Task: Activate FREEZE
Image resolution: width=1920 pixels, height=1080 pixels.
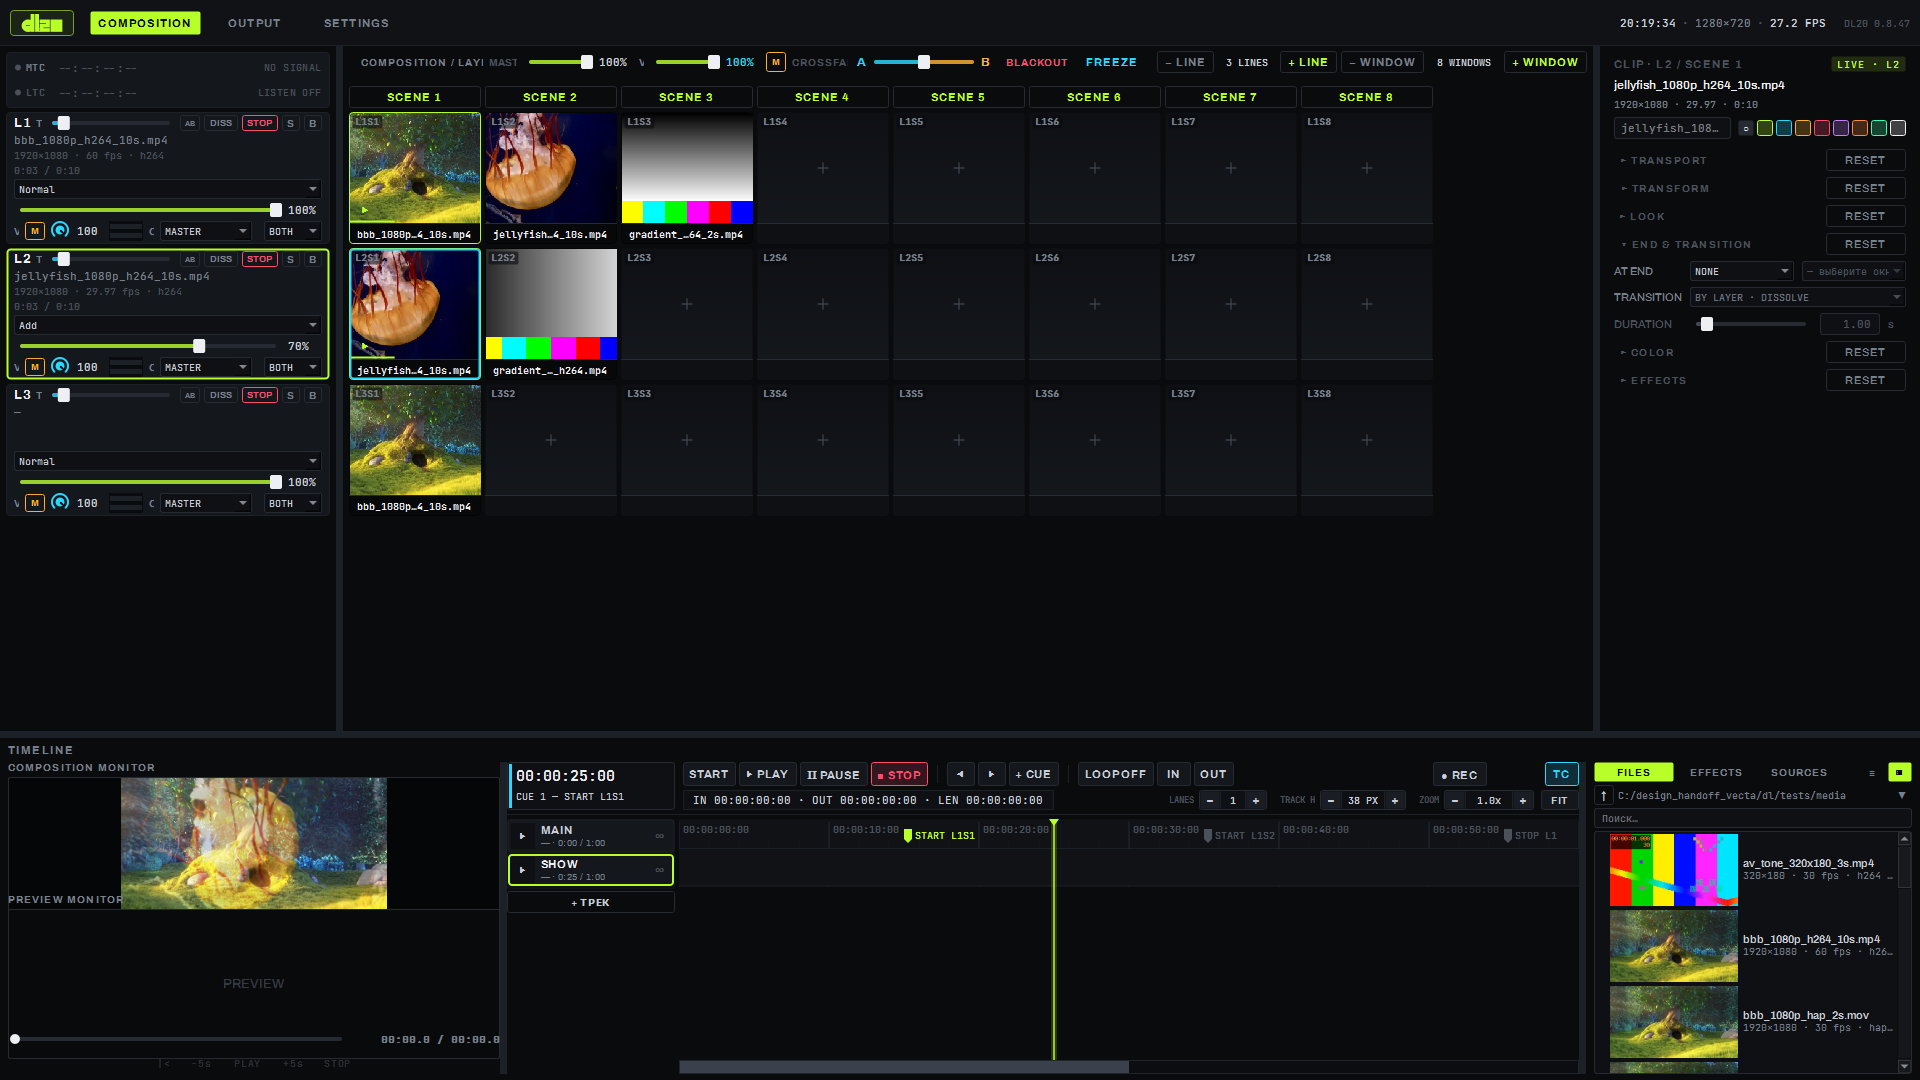Action: pos(1111,62)
